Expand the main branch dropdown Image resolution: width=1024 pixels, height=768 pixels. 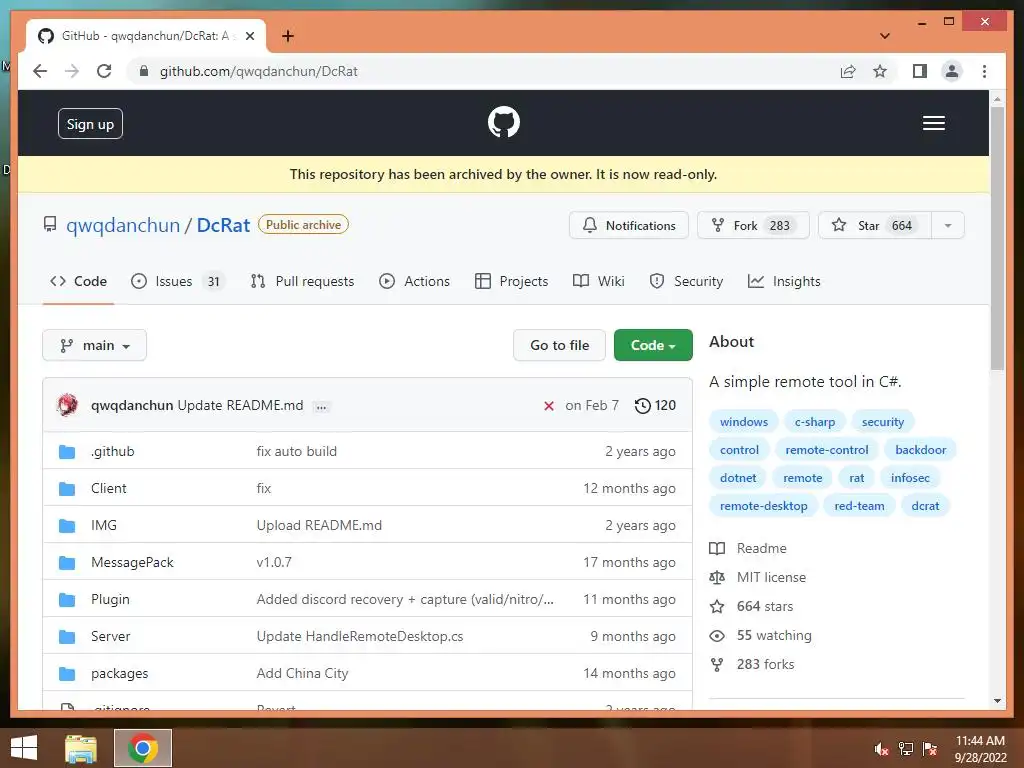tap(95, 345)
